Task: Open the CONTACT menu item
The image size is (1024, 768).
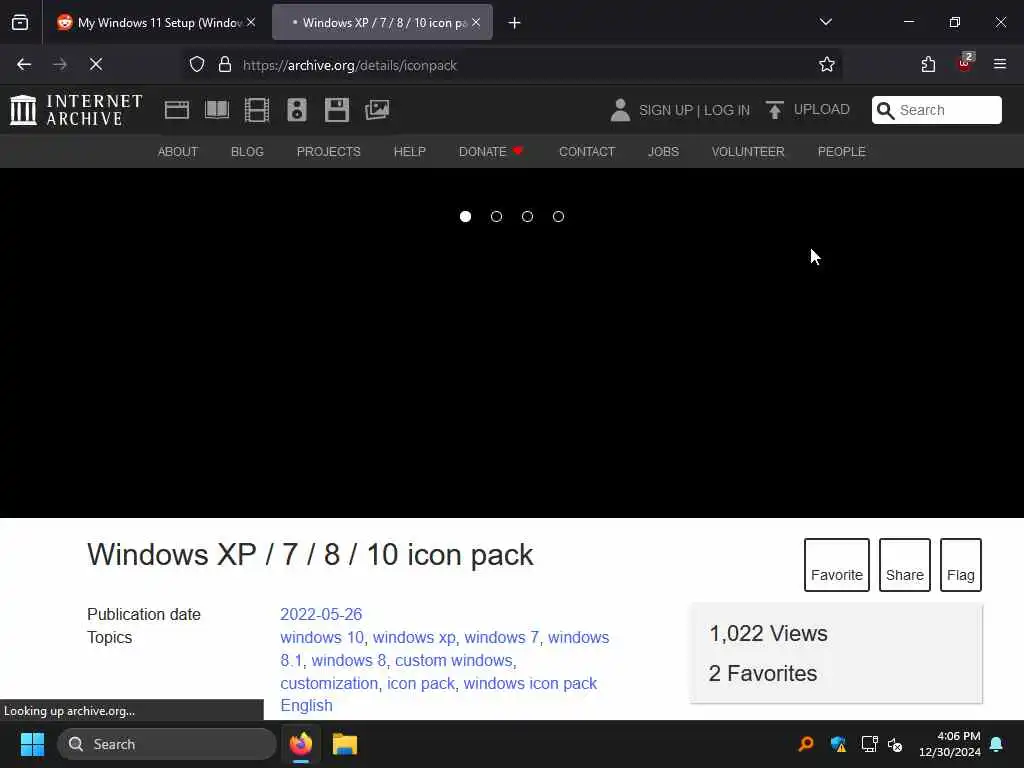Action: click(587, 152)
